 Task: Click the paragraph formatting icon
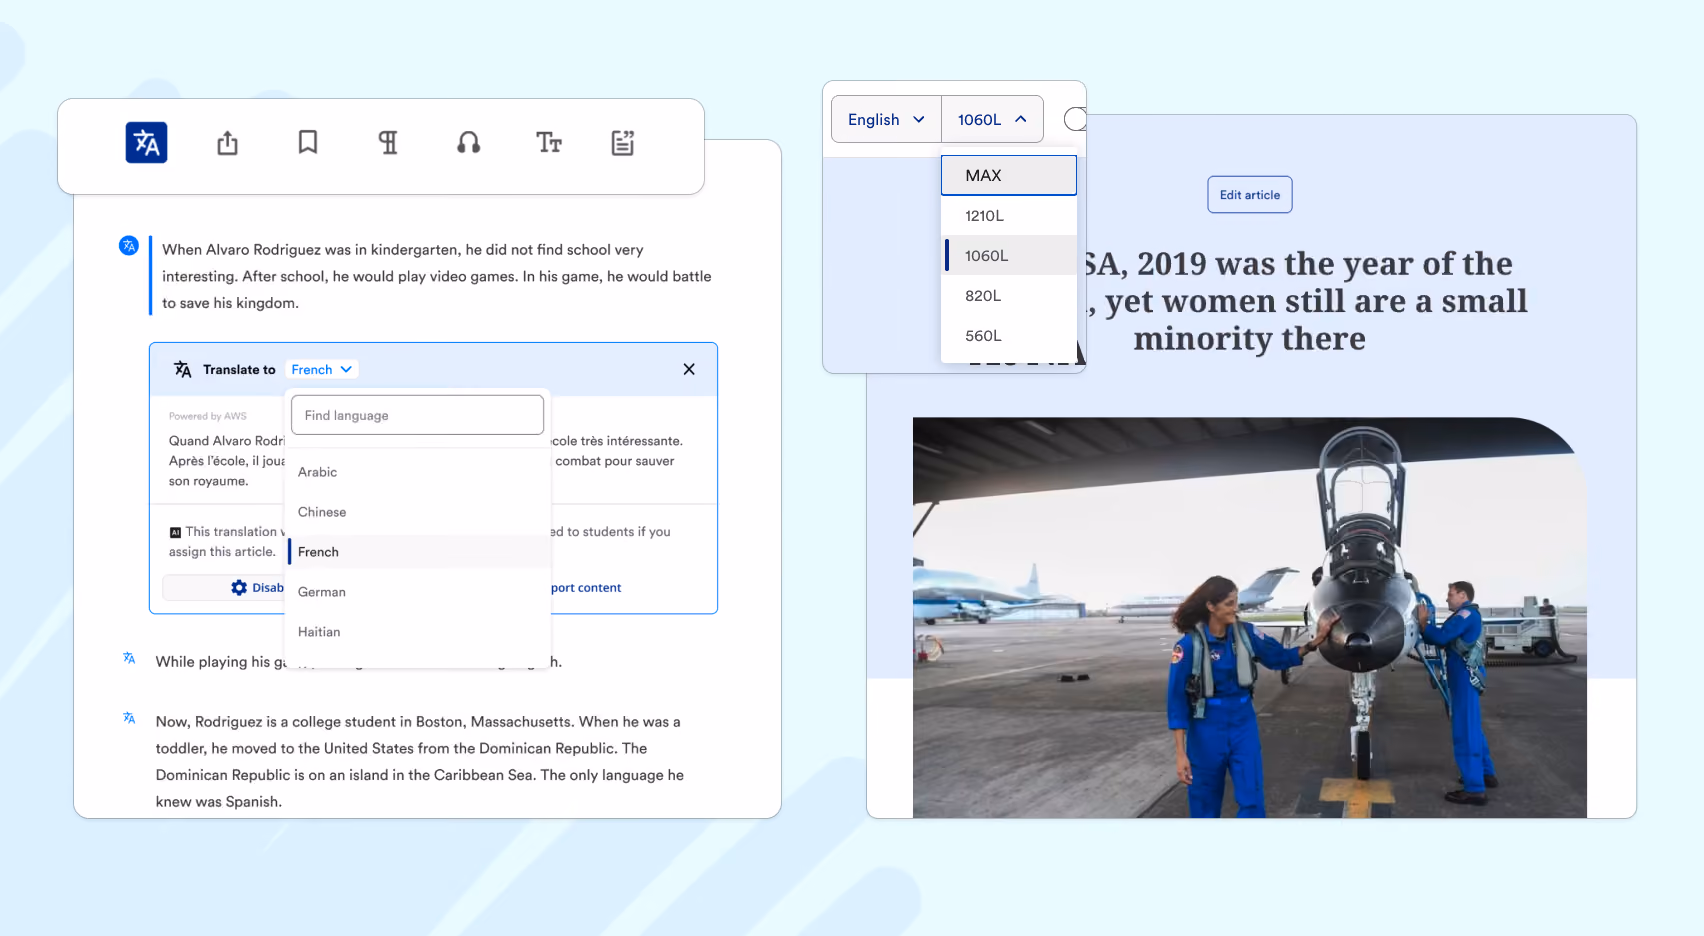coord(388,143)
